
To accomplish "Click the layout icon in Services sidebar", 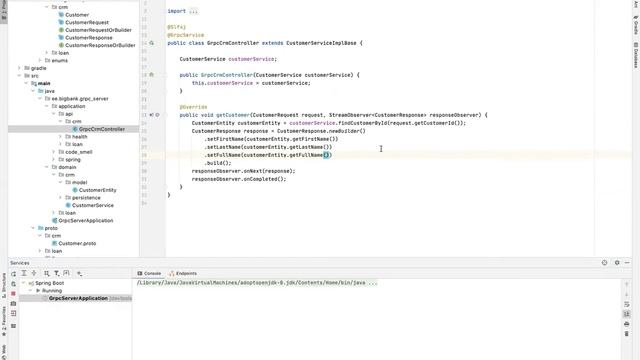I will pos(13,326).
